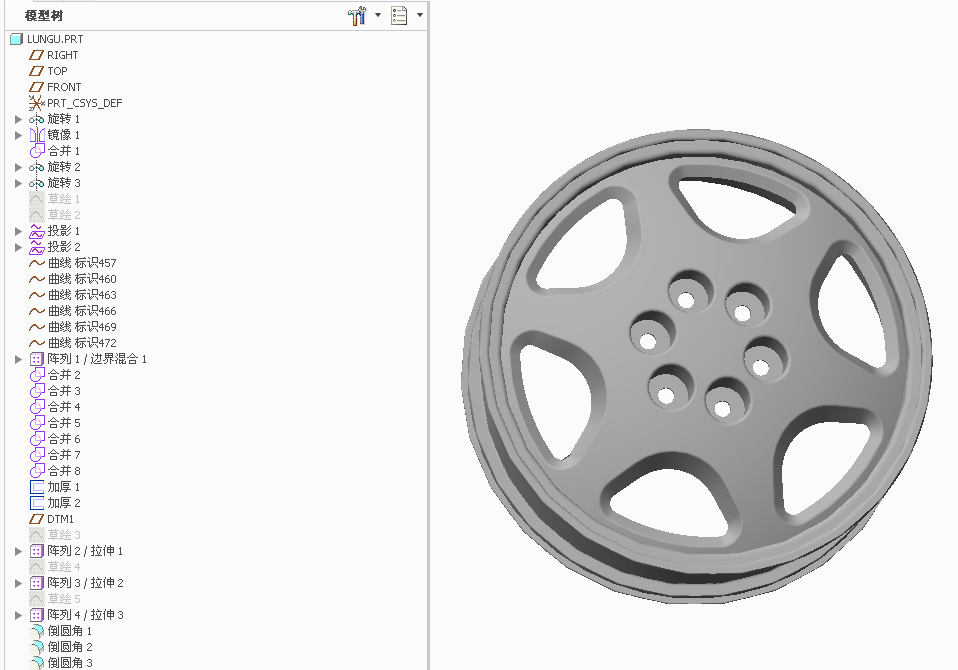Viewport: 958px width, 670px height.
Task: Click the 合并 2 merge icon
Action: 37,375
